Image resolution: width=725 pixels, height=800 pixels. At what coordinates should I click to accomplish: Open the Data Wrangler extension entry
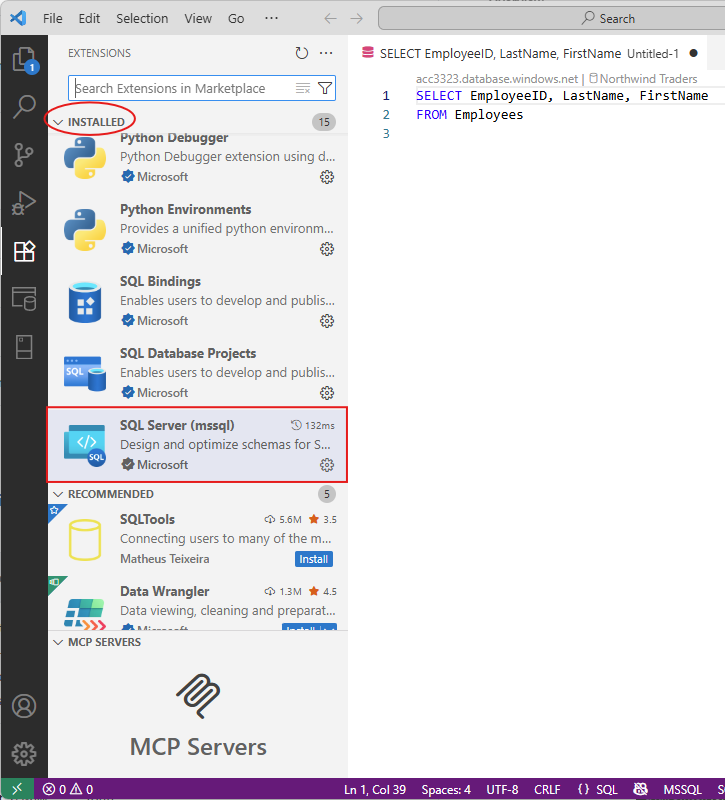[198, 605]
